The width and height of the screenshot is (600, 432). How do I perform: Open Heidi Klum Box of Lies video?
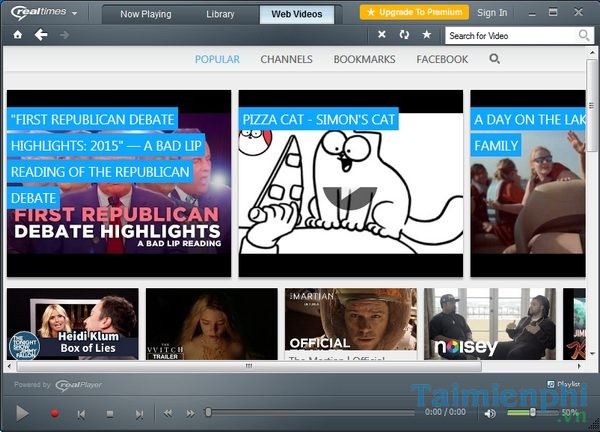[x=73, y=324]
